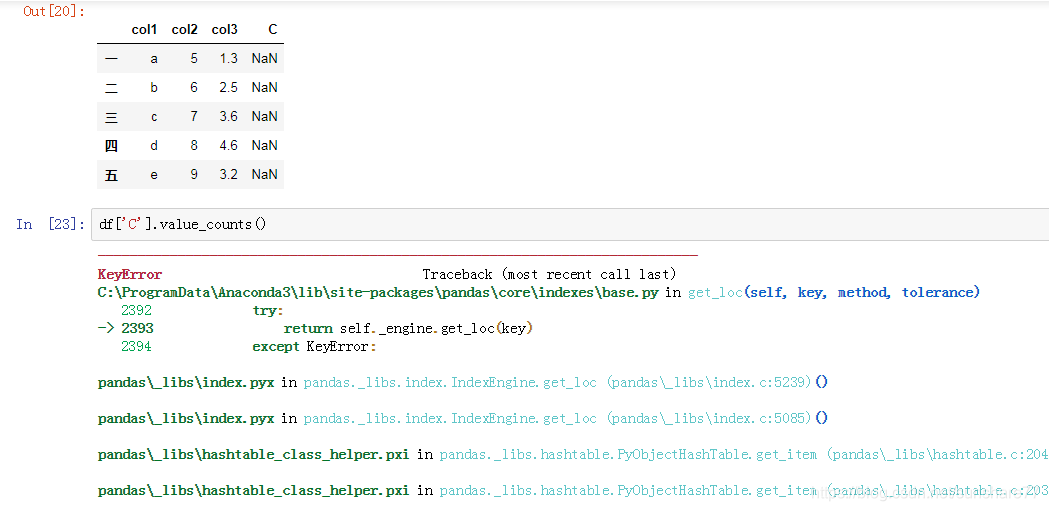
Task: Click the index.c:5085 traceback line
Action: pyautogui.click(x=463, y=419)
